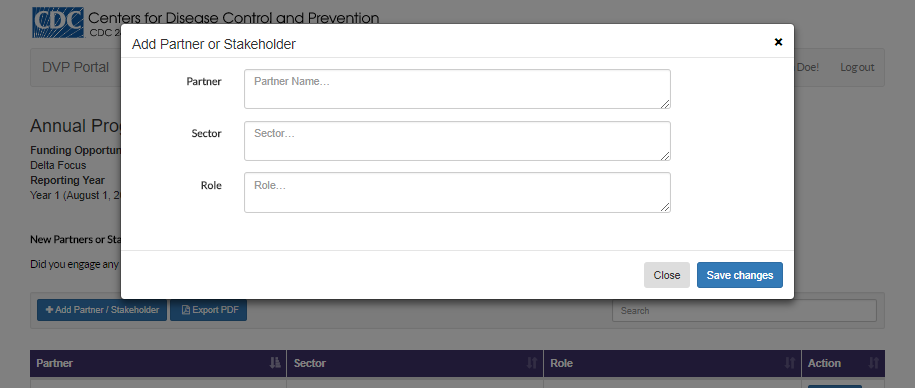The height and width of the screenshot is (388, 915).
Task: Export the table as PDF
Action: point(208,310)
